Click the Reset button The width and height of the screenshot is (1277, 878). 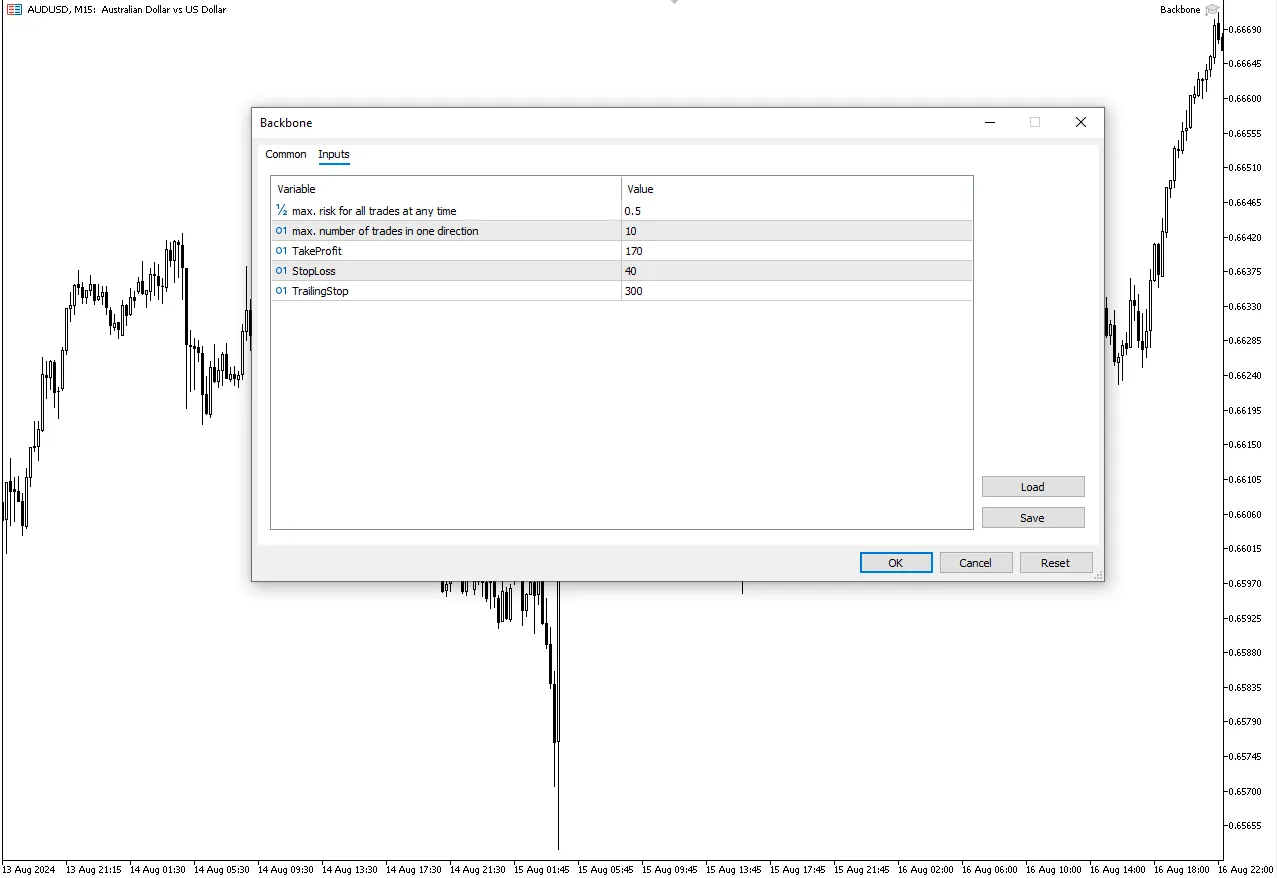click(x=1056, y=563)
